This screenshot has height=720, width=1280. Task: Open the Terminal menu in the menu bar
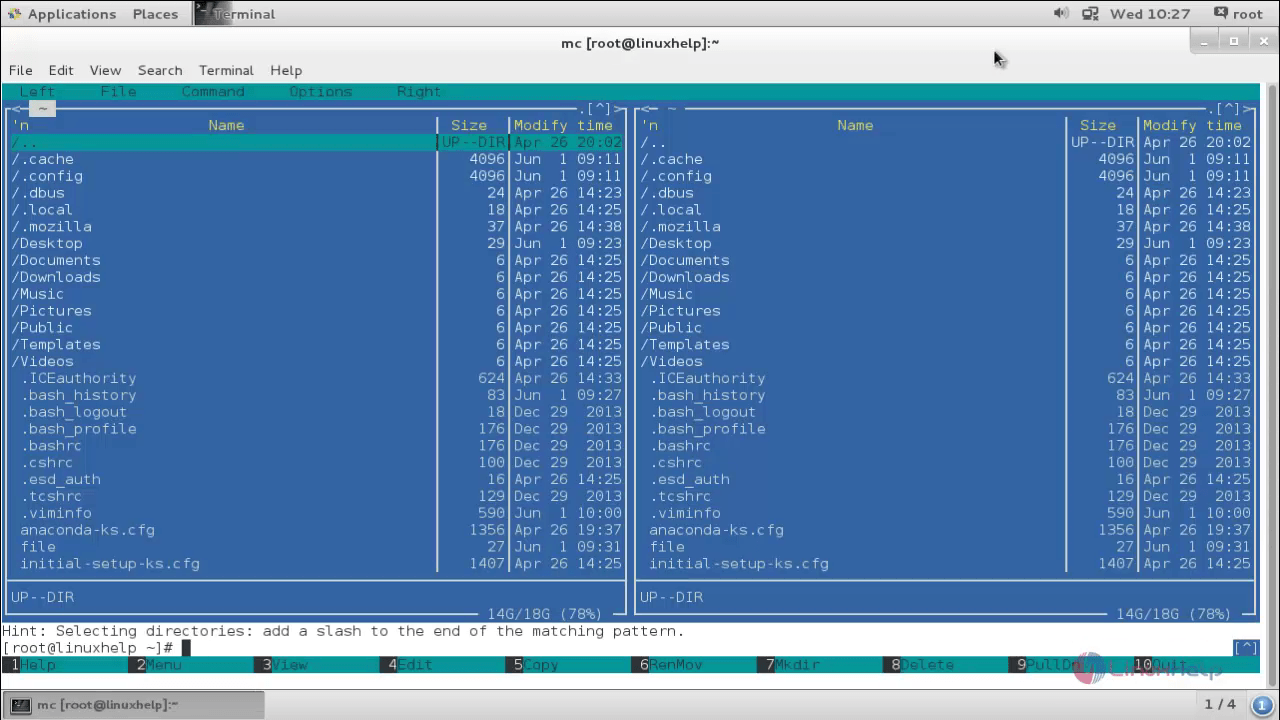pyautogui.click(x=226, y=70)
